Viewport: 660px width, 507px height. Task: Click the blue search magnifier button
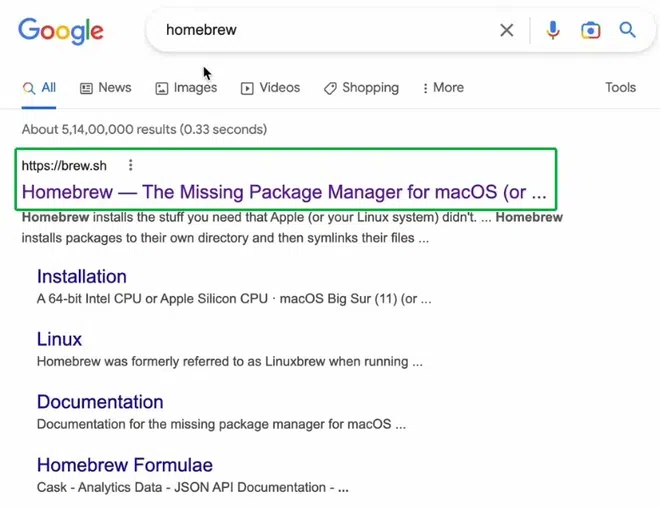(x=628, y=30)
